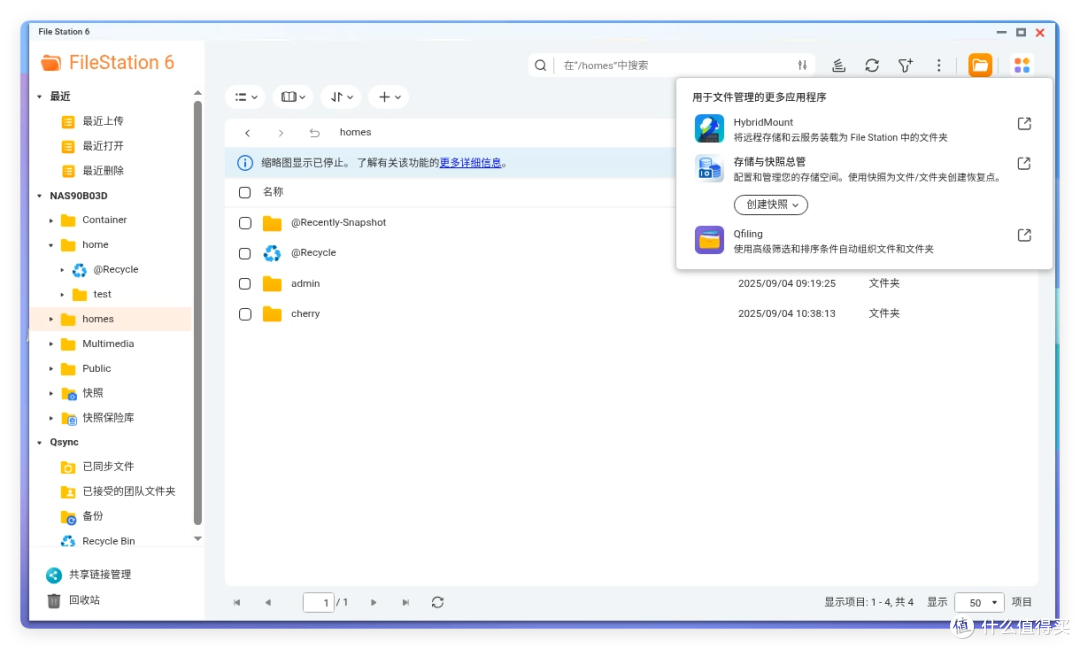
Task: Check the admin folder checkbox
Action: click(x=245, y=284)
